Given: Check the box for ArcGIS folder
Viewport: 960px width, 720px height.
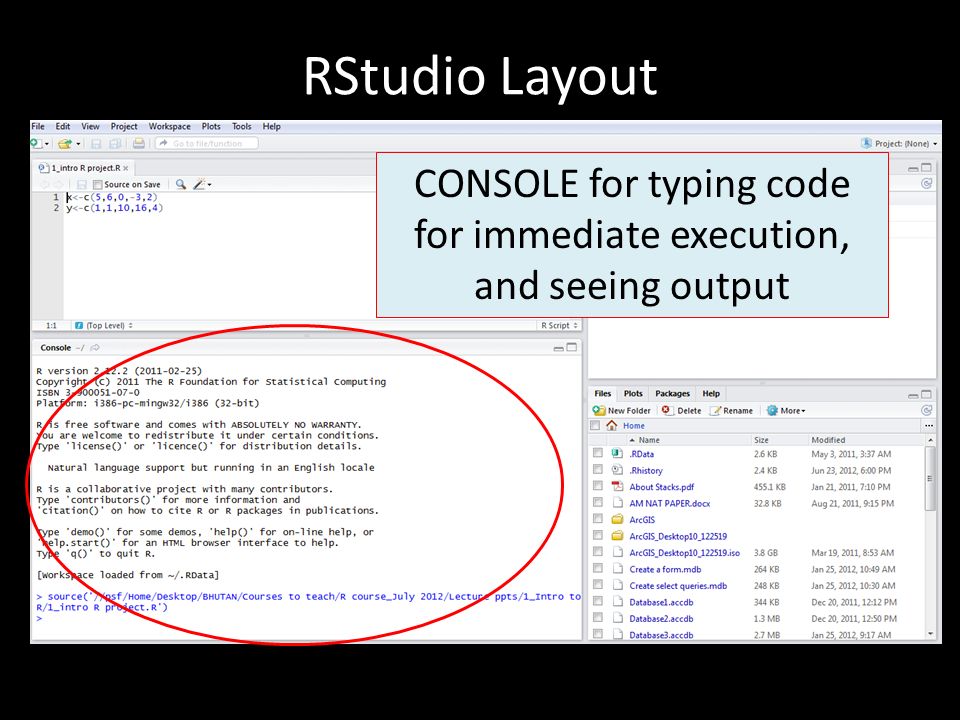Looking at the screenshot, I should [x=598, y=519].
